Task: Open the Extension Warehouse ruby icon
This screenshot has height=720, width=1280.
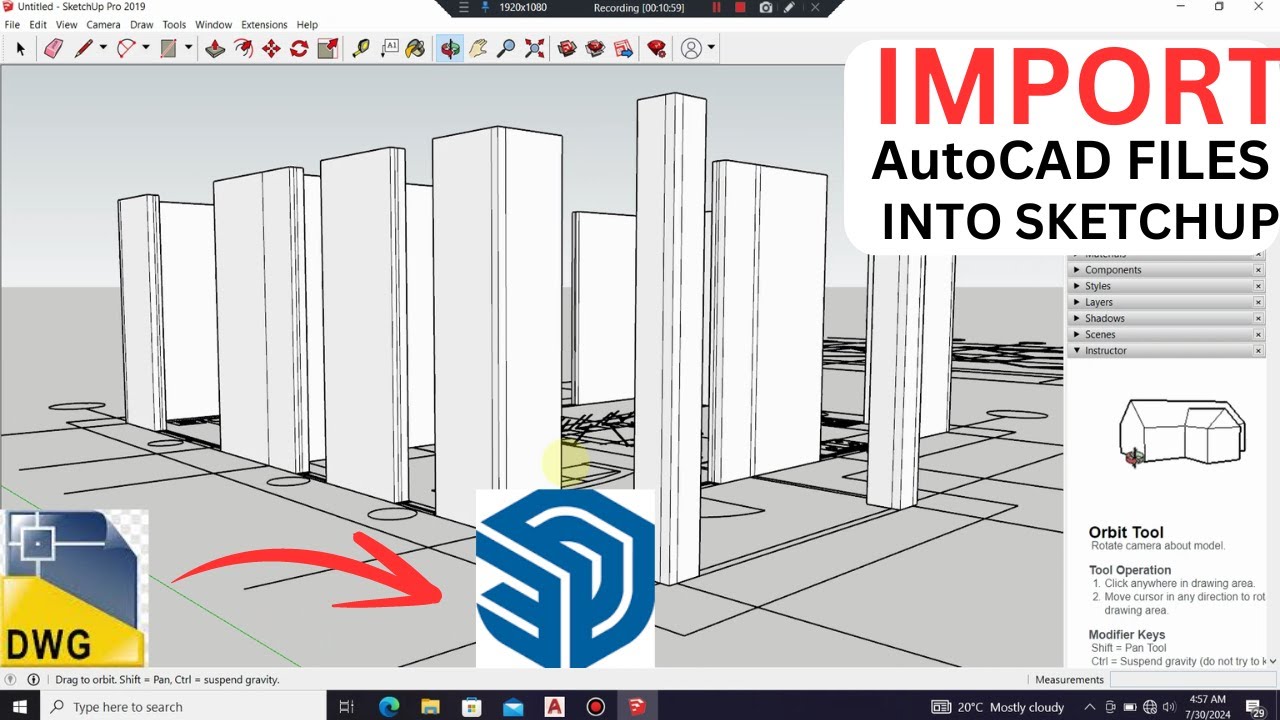Action: click(657, 47)
